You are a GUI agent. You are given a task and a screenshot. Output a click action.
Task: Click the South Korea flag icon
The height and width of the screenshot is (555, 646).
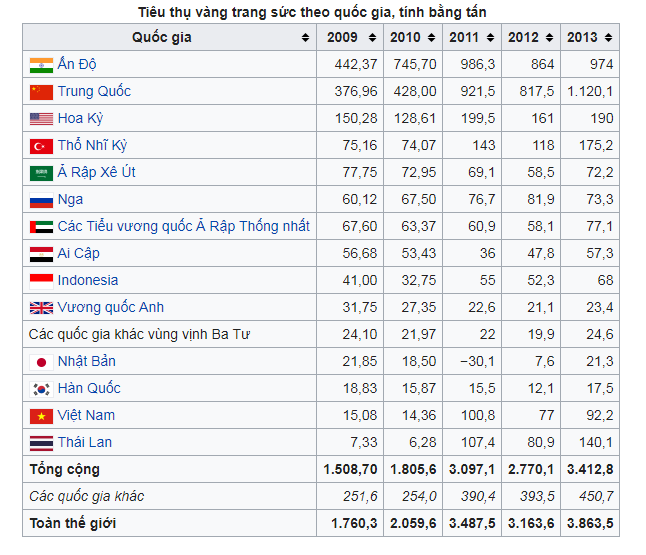[x=41, y=389]
